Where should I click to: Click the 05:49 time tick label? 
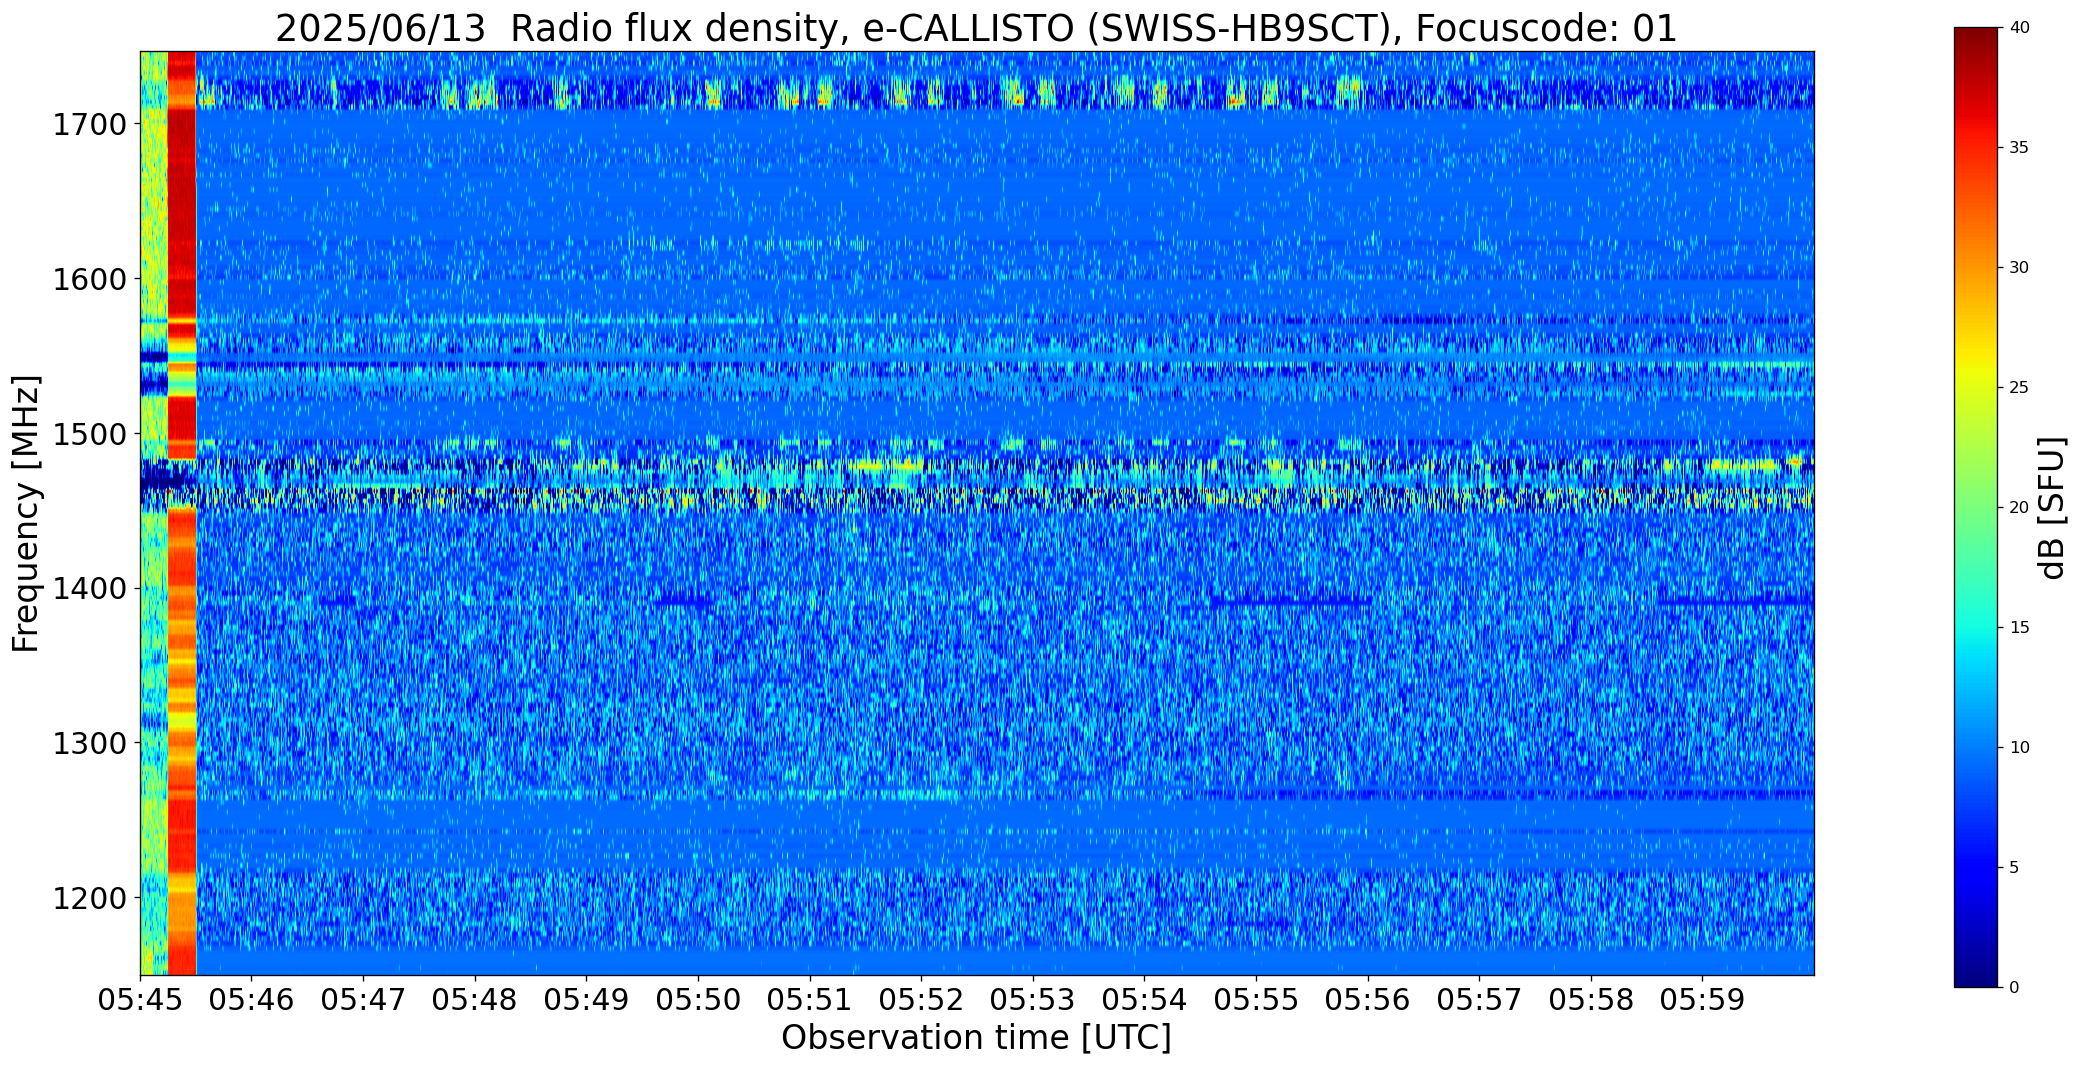pyautogui.click(x=586, y=999)
